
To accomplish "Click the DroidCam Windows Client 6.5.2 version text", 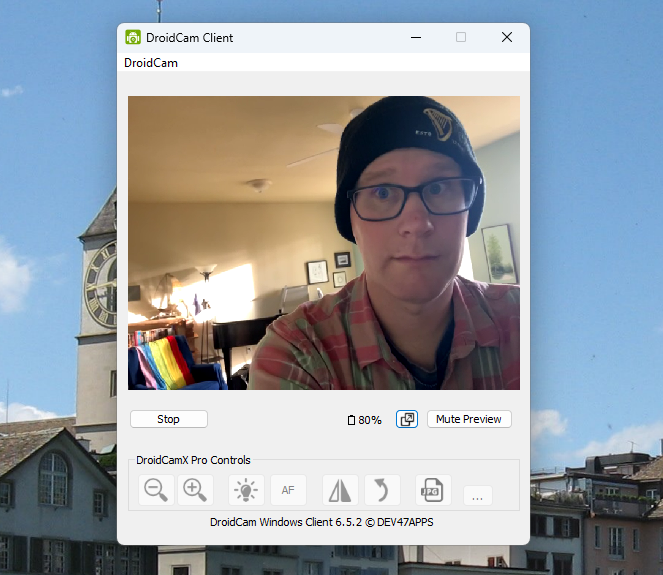I will tap(322, 522).
